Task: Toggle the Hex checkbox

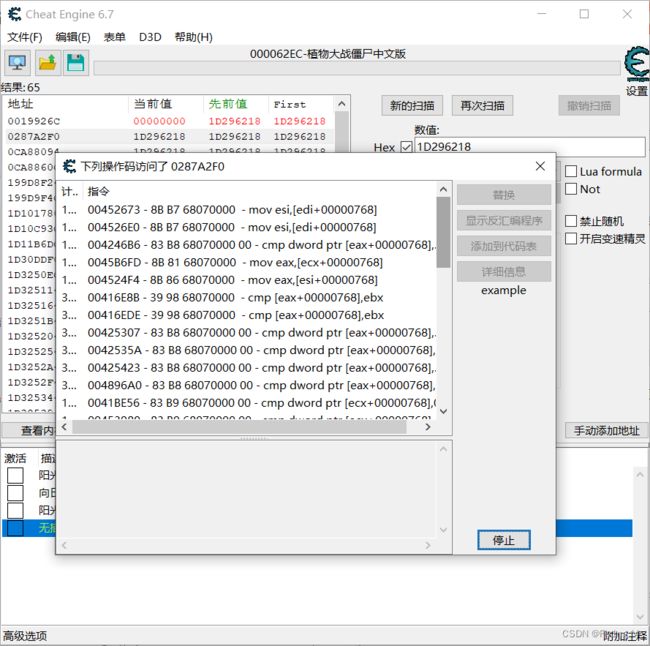Action: (406, 147)
